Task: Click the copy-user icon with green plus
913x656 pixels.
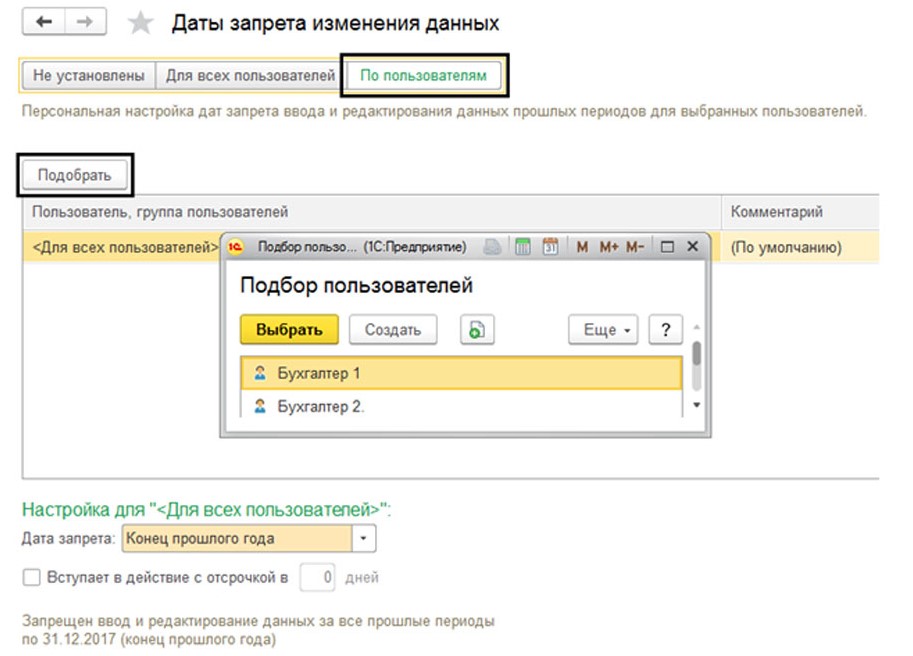Action: [x=478, y=330]
